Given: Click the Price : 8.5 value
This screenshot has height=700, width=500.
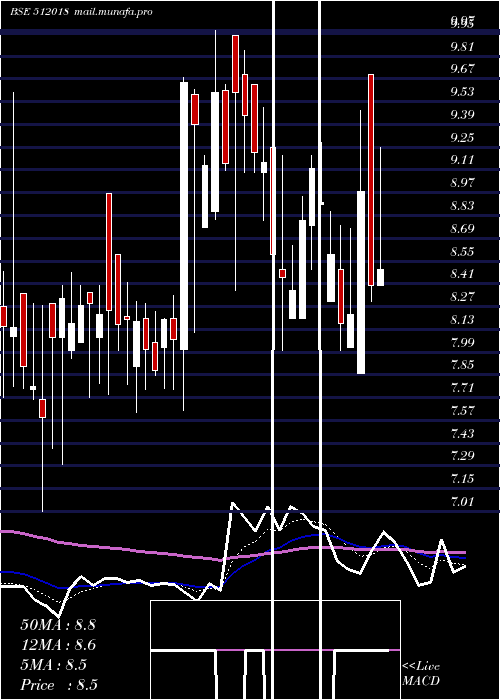Looking at the screenshot, I should [59, 685].
